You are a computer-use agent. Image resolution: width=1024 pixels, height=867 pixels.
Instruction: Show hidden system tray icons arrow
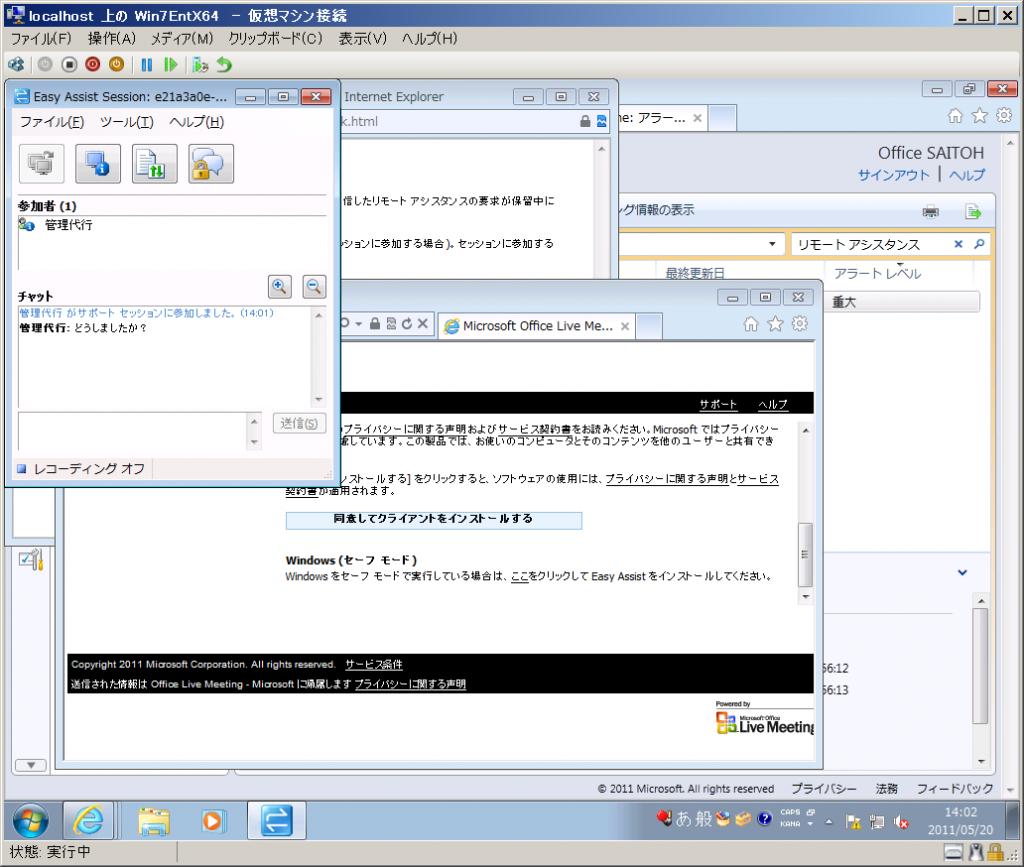pyautogui.click(x=828, y=821)
